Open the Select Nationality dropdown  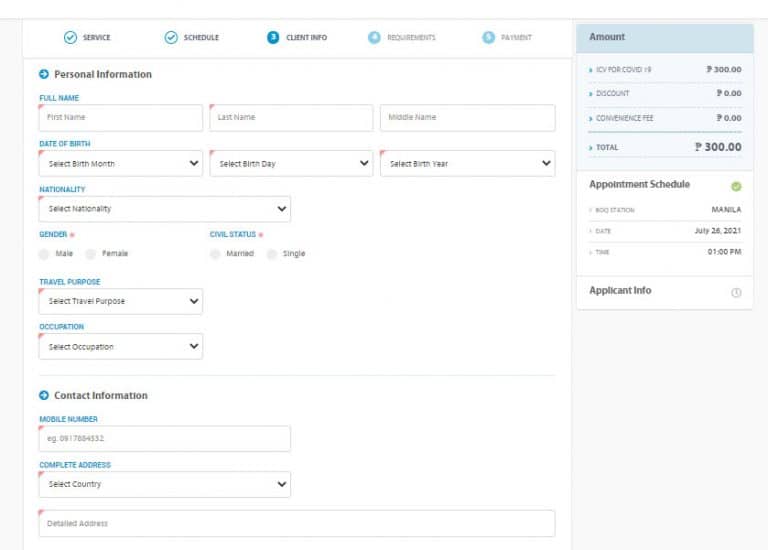click(164, 209)
